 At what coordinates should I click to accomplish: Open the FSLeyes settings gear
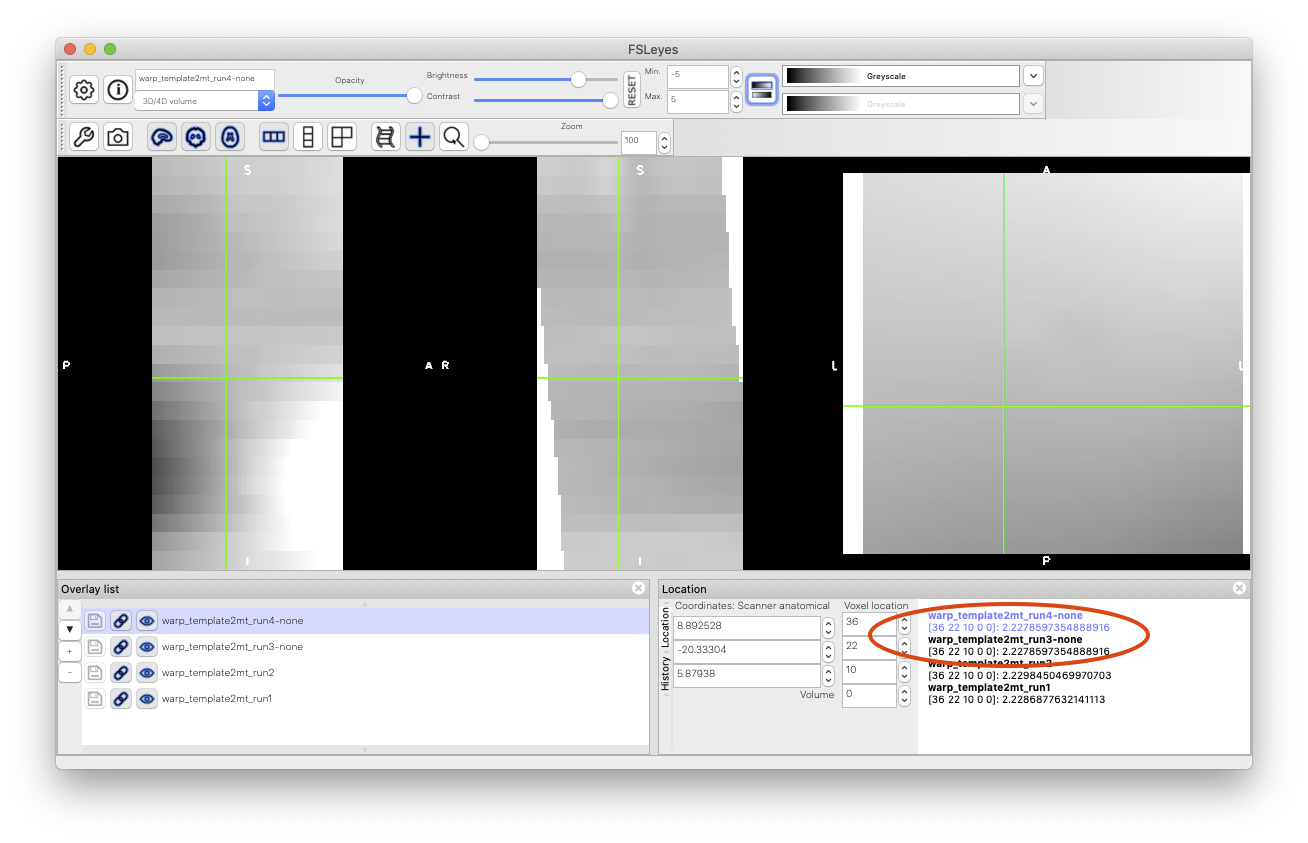(84, 89)
